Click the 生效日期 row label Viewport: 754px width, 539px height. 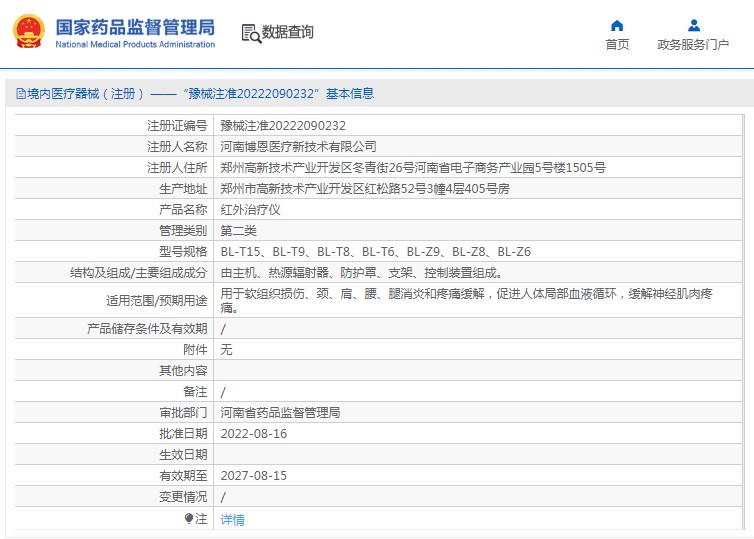(183, 454)
